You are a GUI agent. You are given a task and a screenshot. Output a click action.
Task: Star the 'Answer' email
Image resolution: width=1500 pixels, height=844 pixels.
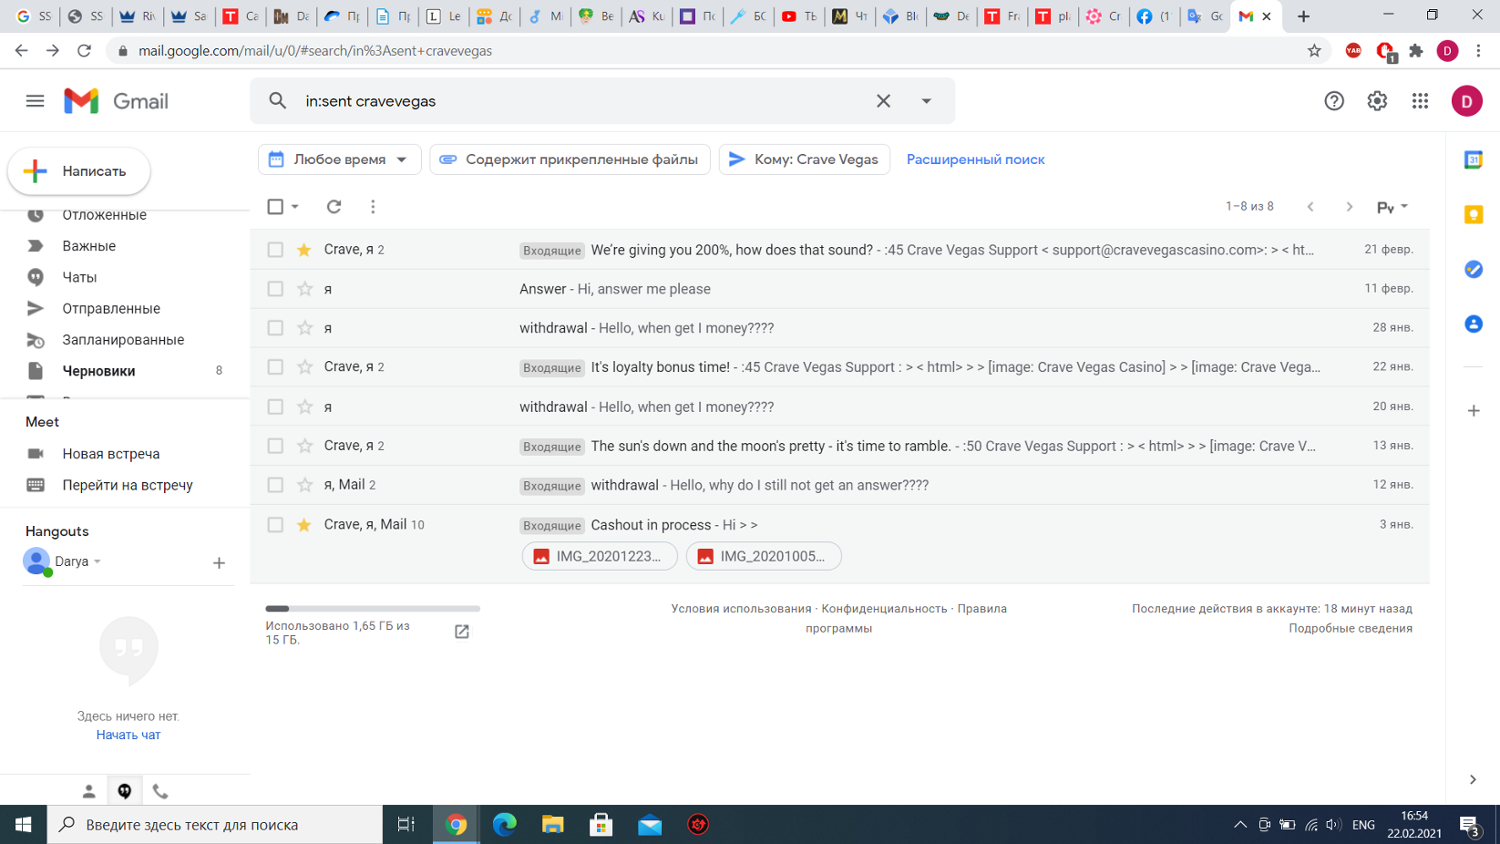[x=305, y=289]
